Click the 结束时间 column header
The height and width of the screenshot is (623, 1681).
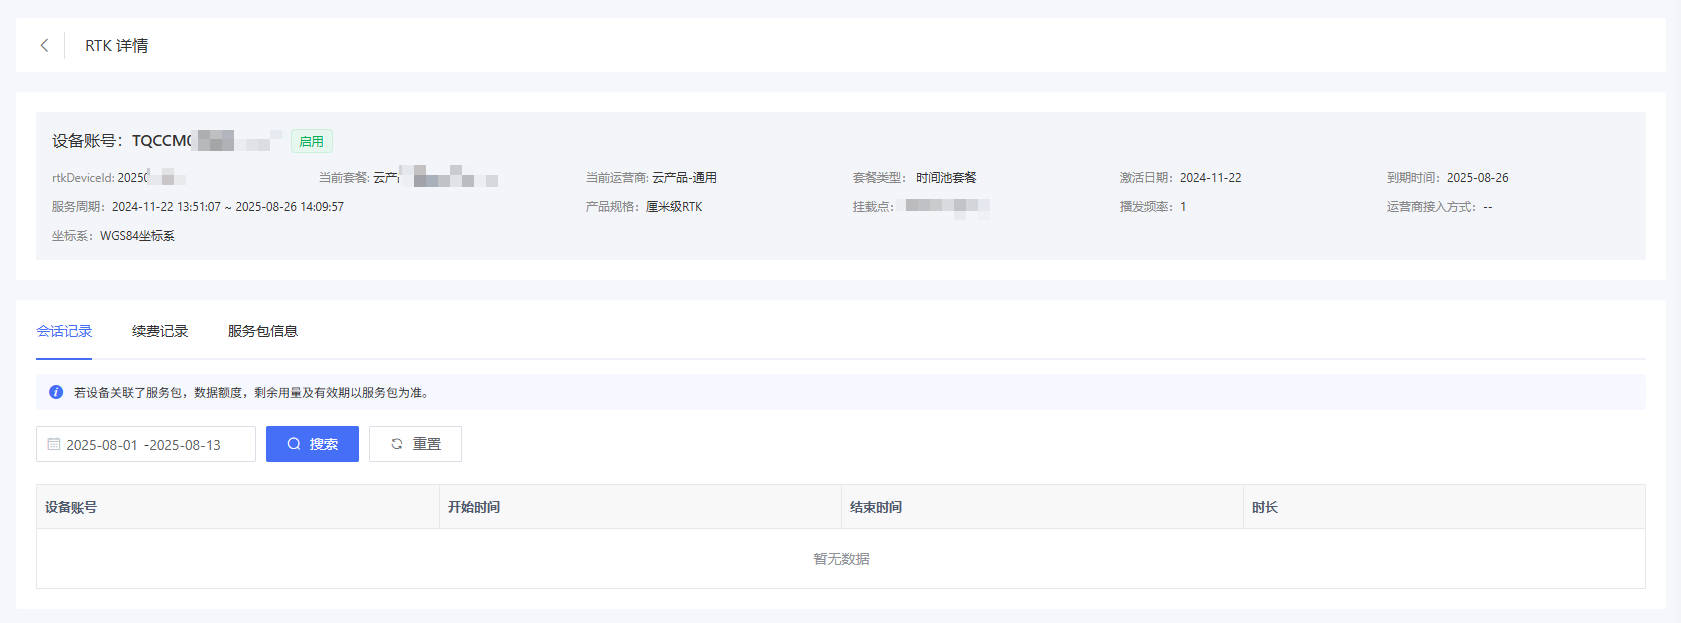pyautogui.click(x=876, y=507)
